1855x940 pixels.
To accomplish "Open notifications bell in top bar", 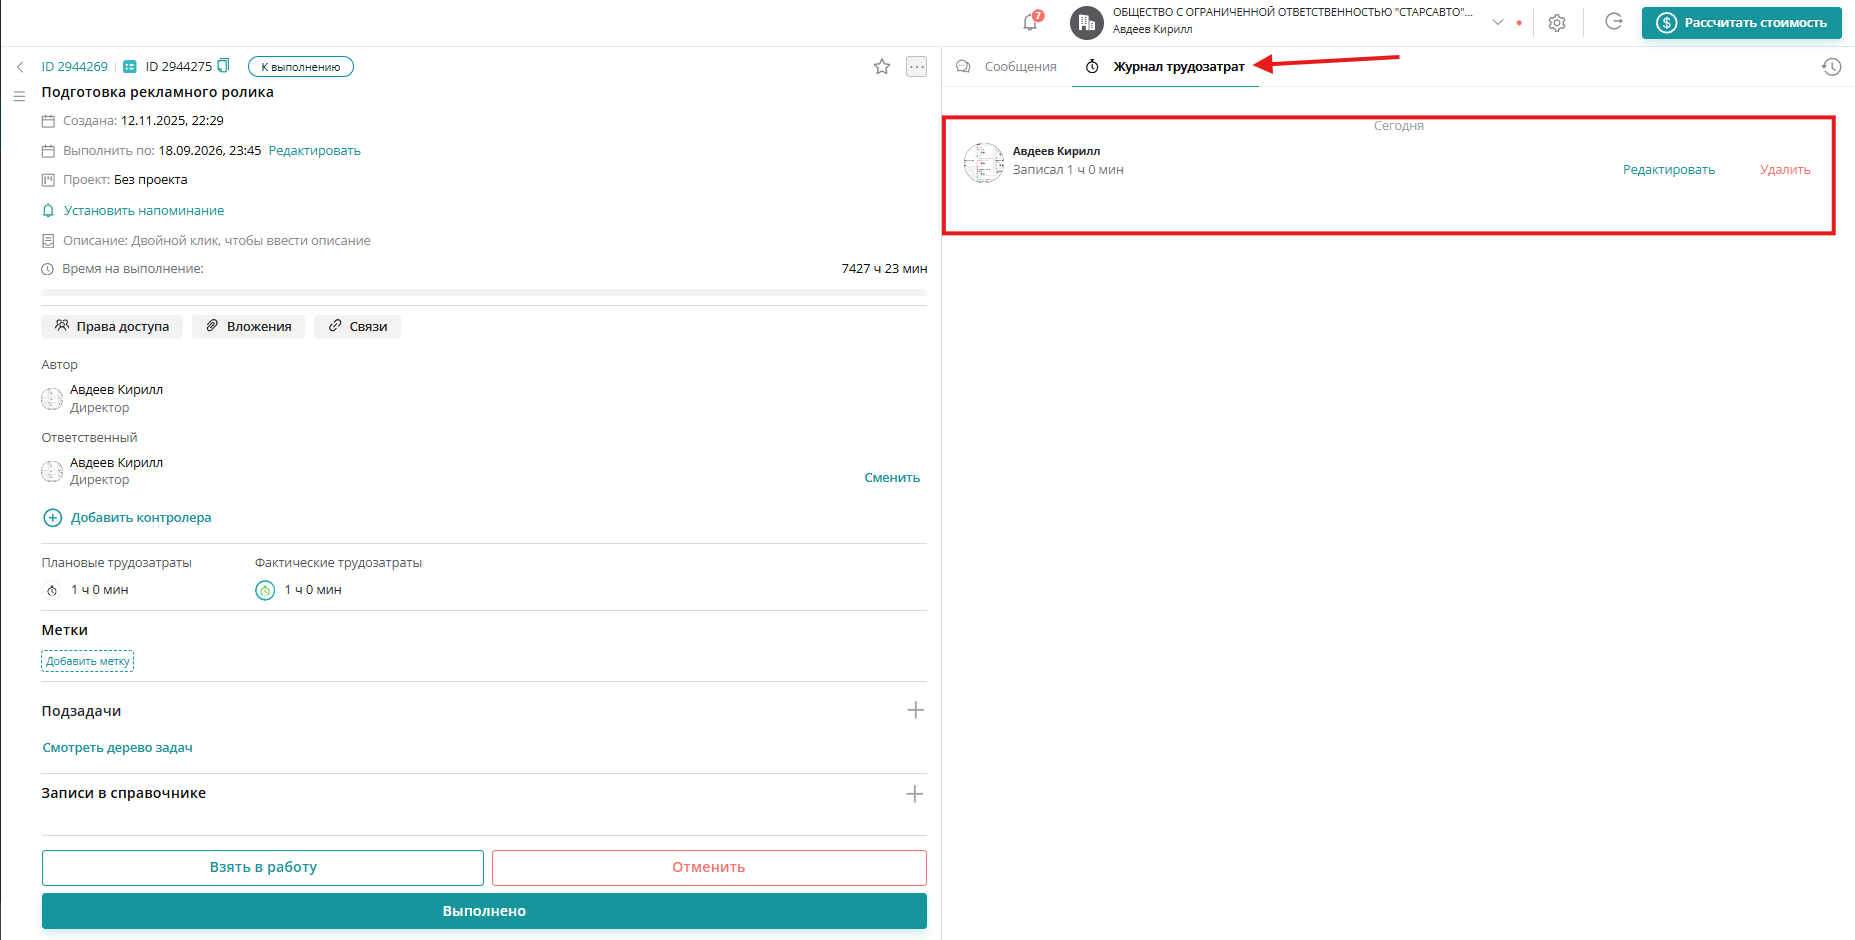I will pyautogui.click(x=1030, y=22).
